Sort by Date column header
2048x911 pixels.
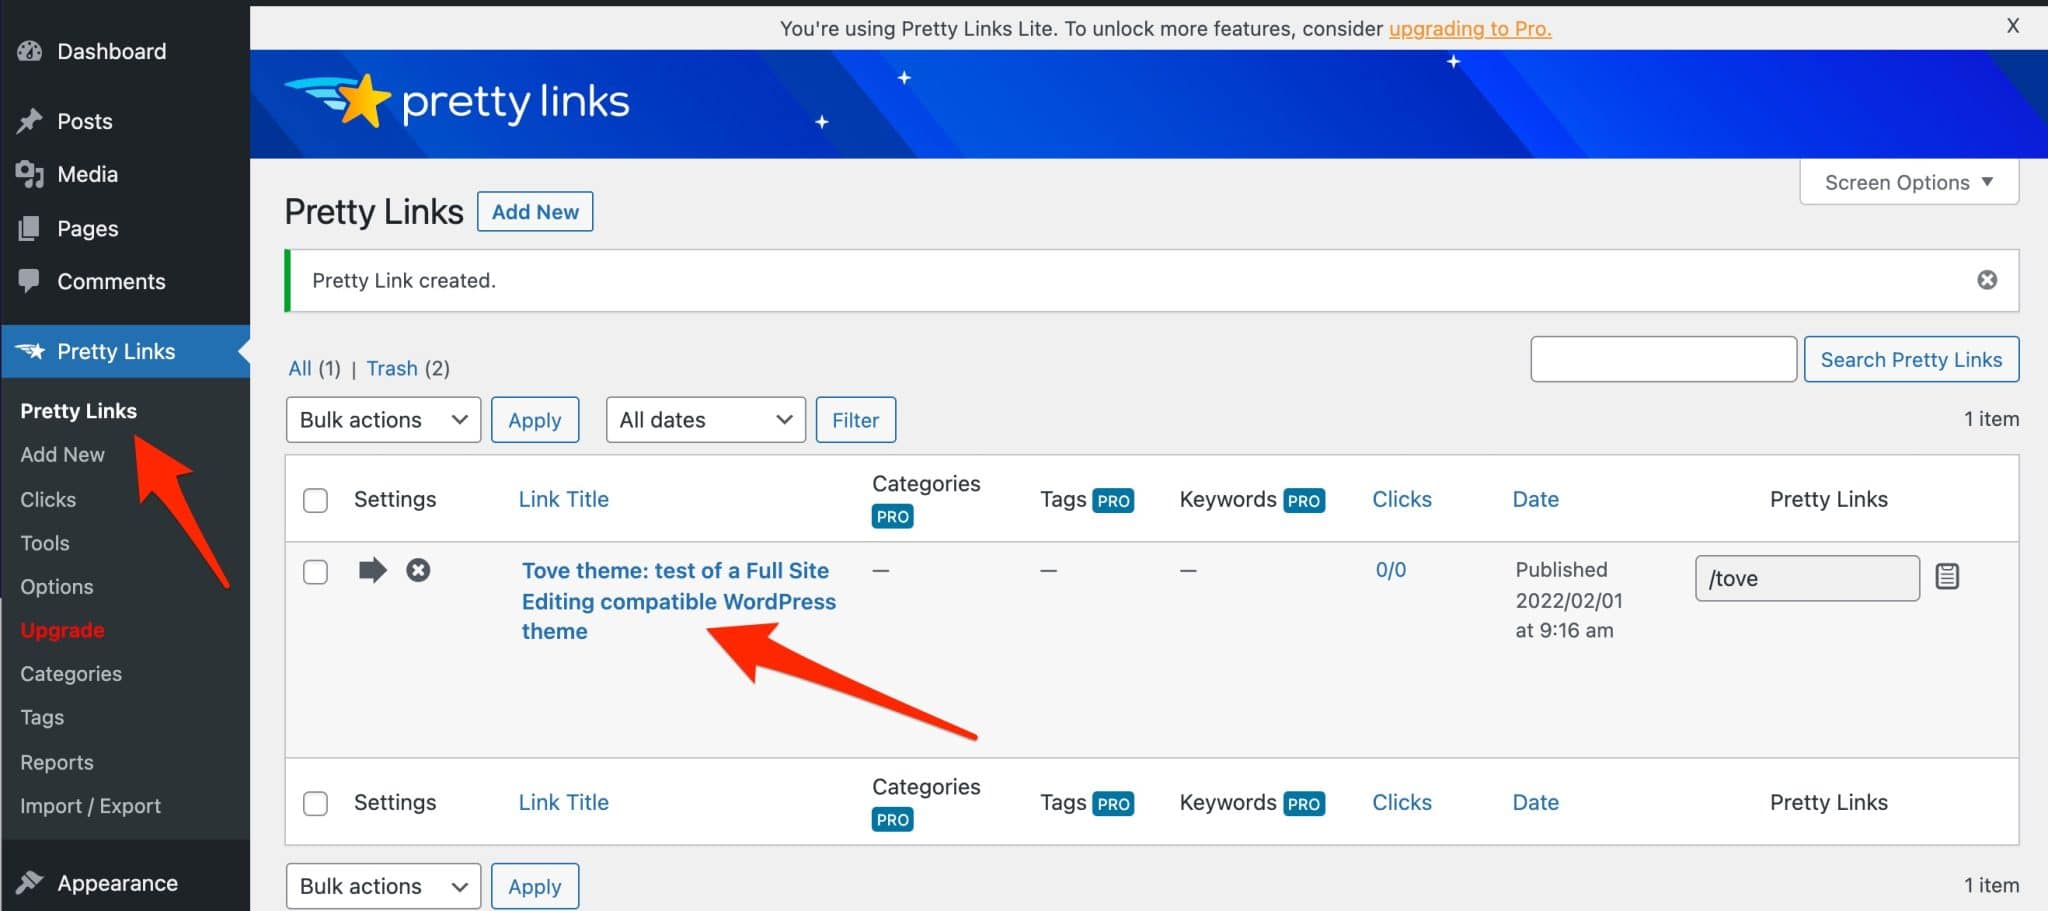pyautogui.click(x=1535, y=499)
